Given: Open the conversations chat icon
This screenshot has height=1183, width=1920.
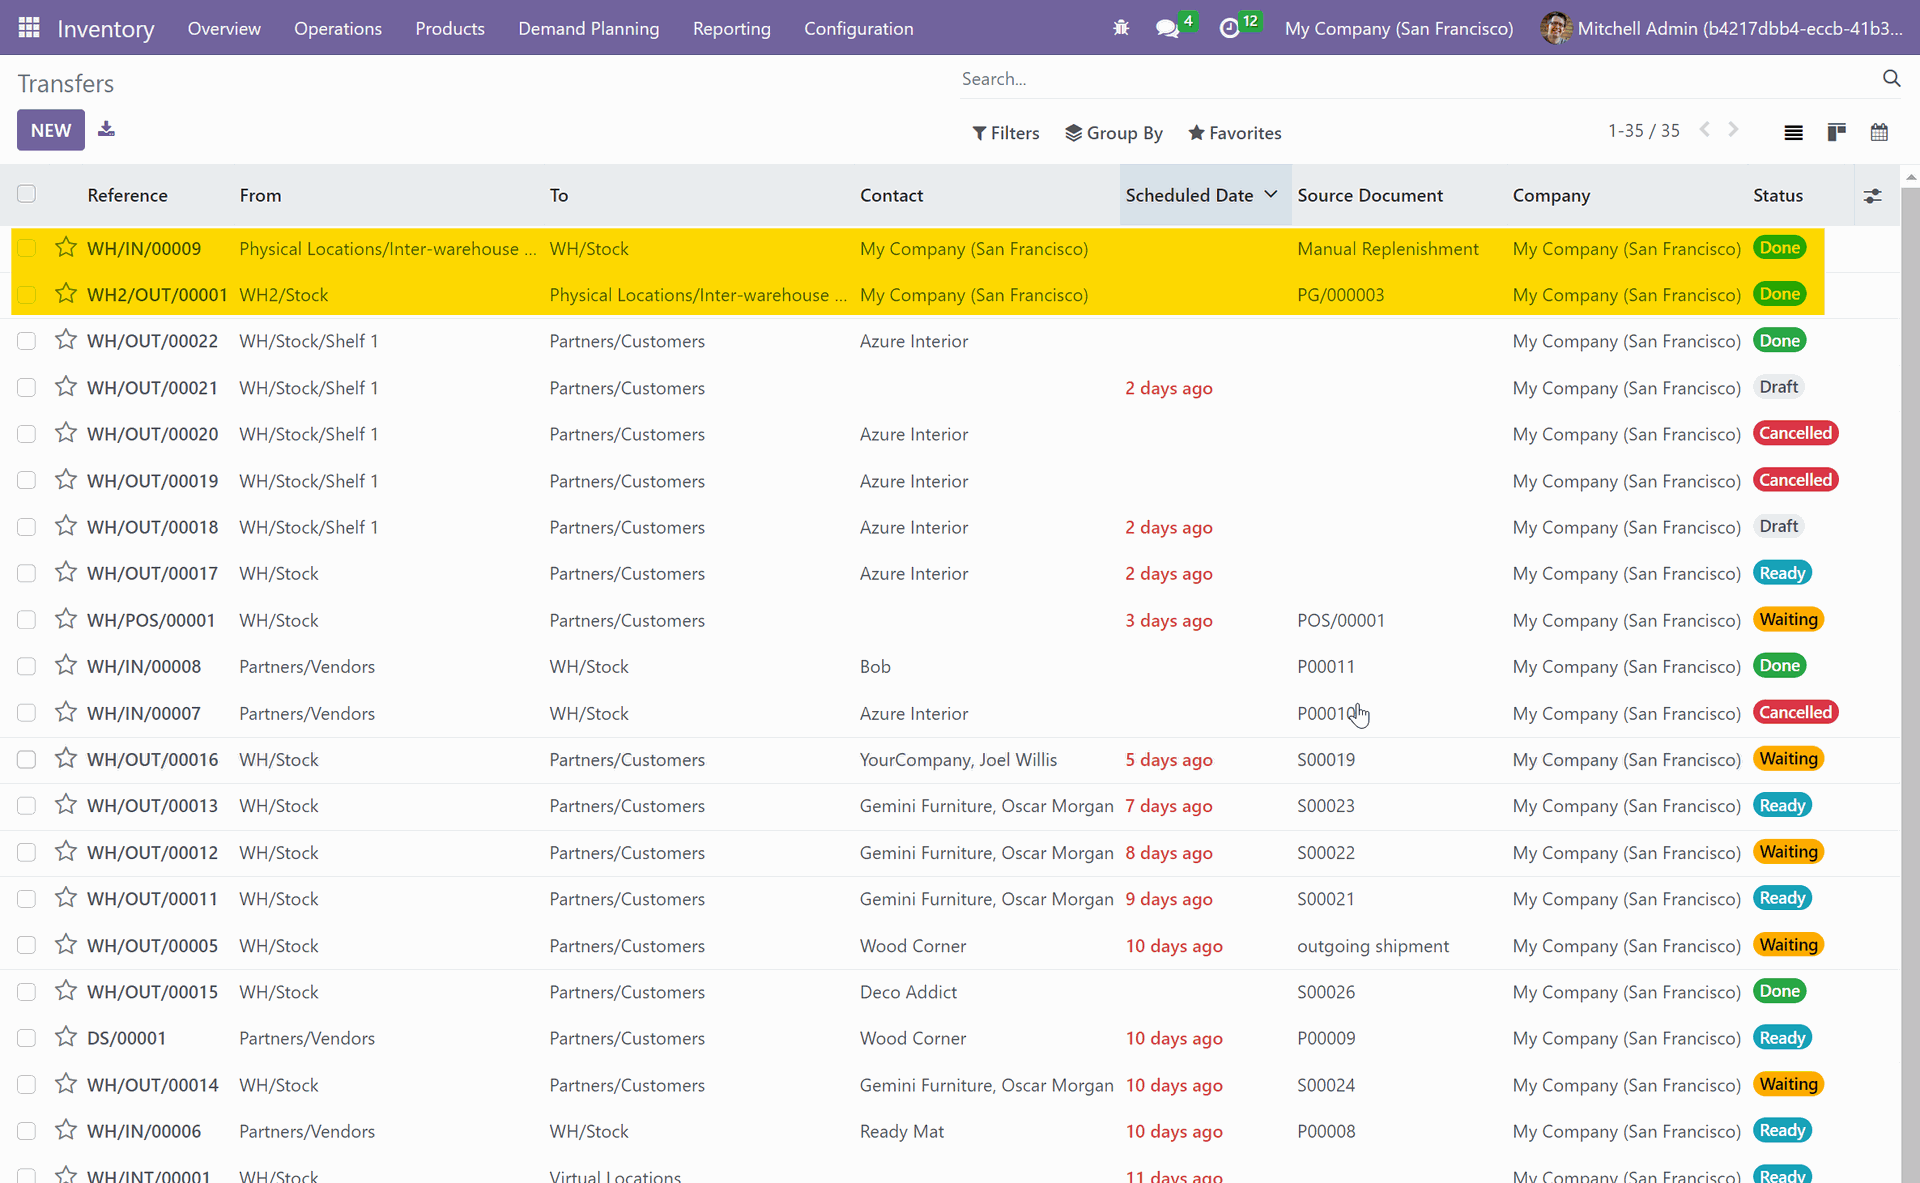Looking at the screenshot, I should pyautogui.click(x=1166, y=28).
